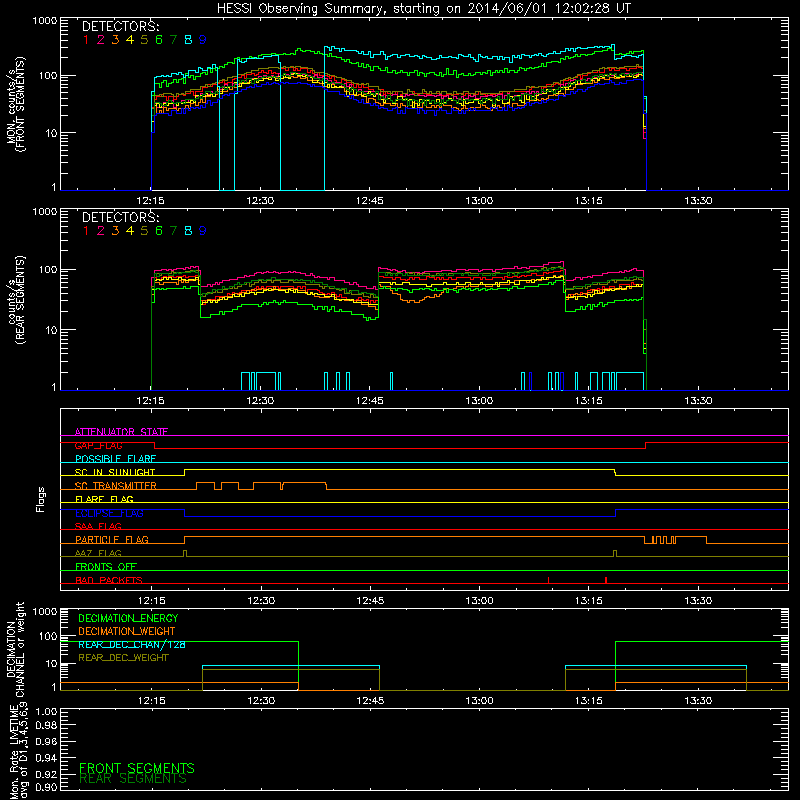The width and height of the screenshot is (800, 800).
Task: Select orange detector 3 in front segments legend
Action: pos(115,39)
